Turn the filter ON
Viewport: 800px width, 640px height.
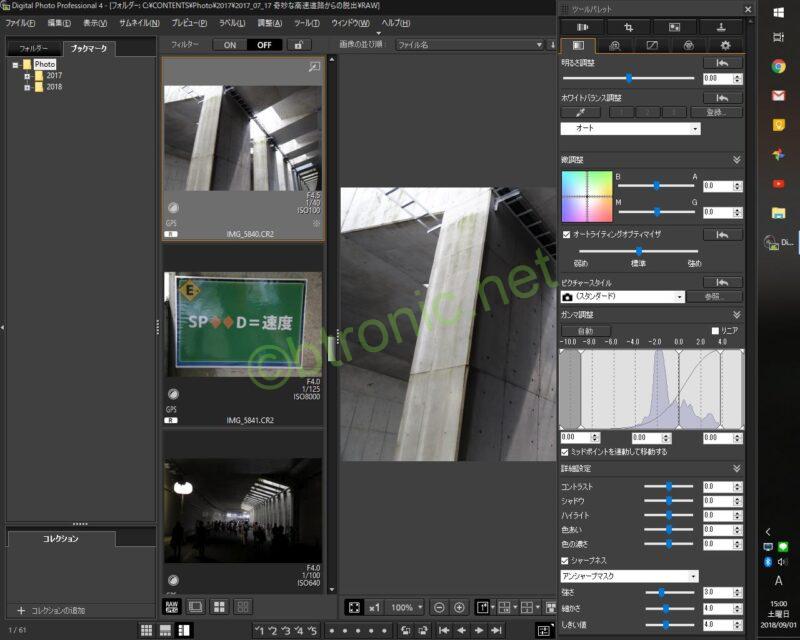[230, 45]
